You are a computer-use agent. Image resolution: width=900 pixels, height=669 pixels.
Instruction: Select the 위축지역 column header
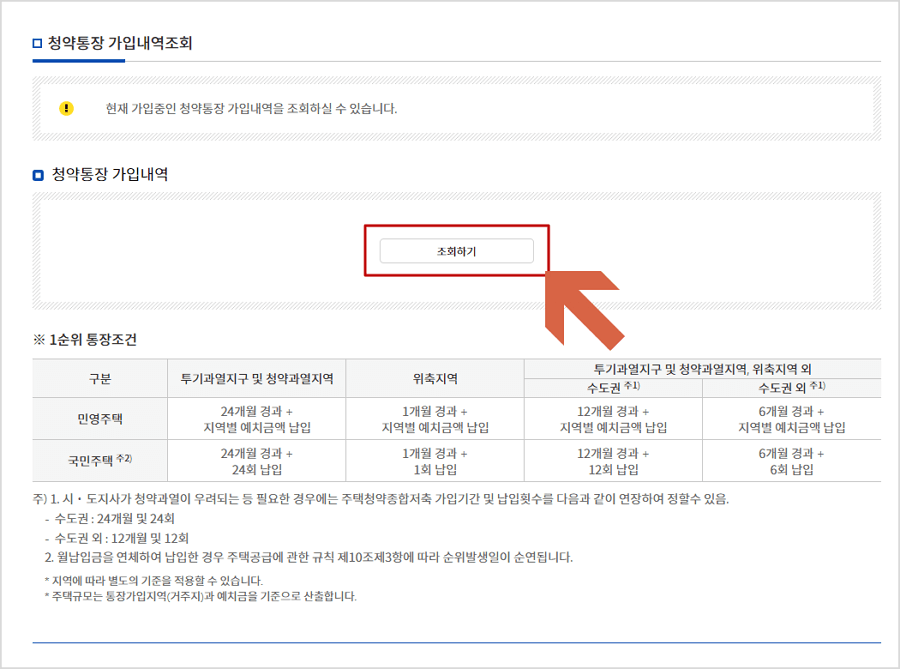coord(434,378)
